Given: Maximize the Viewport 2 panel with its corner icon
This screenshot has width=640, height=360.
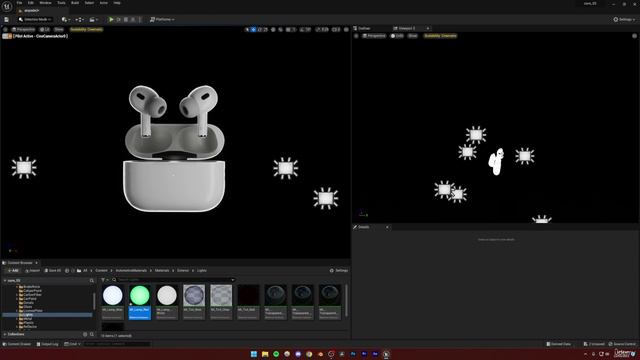Looking at the screenshot, I should [x=634, y=36].
